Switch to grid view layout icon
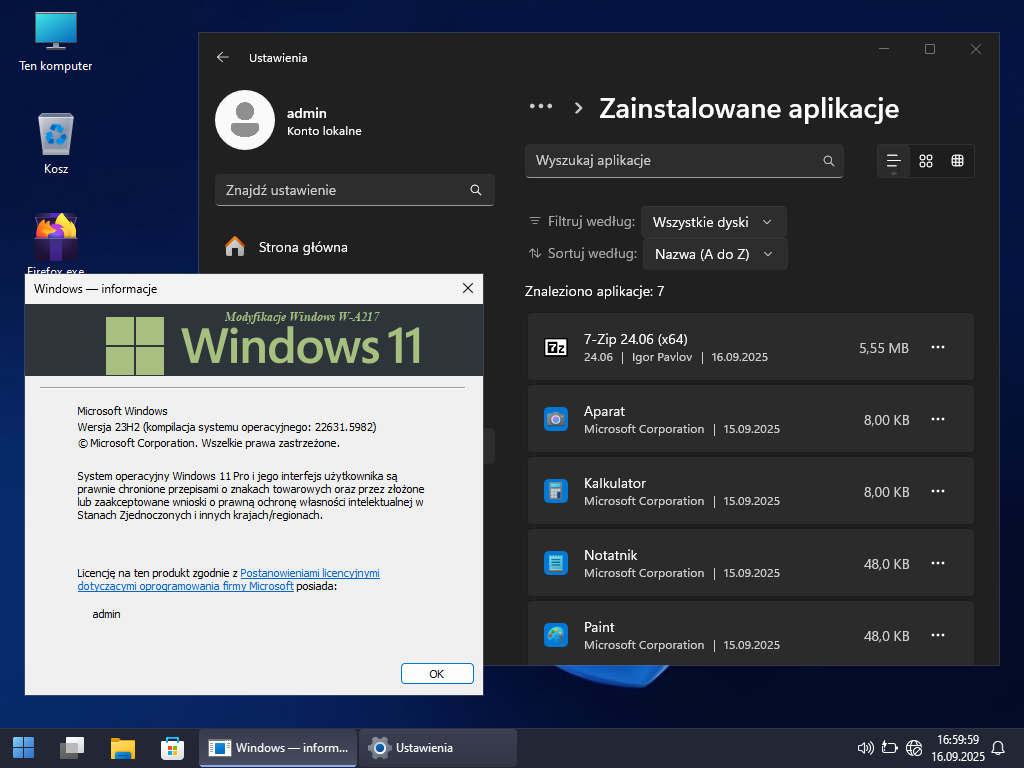 pyautogui.click(x=926, y=161)
